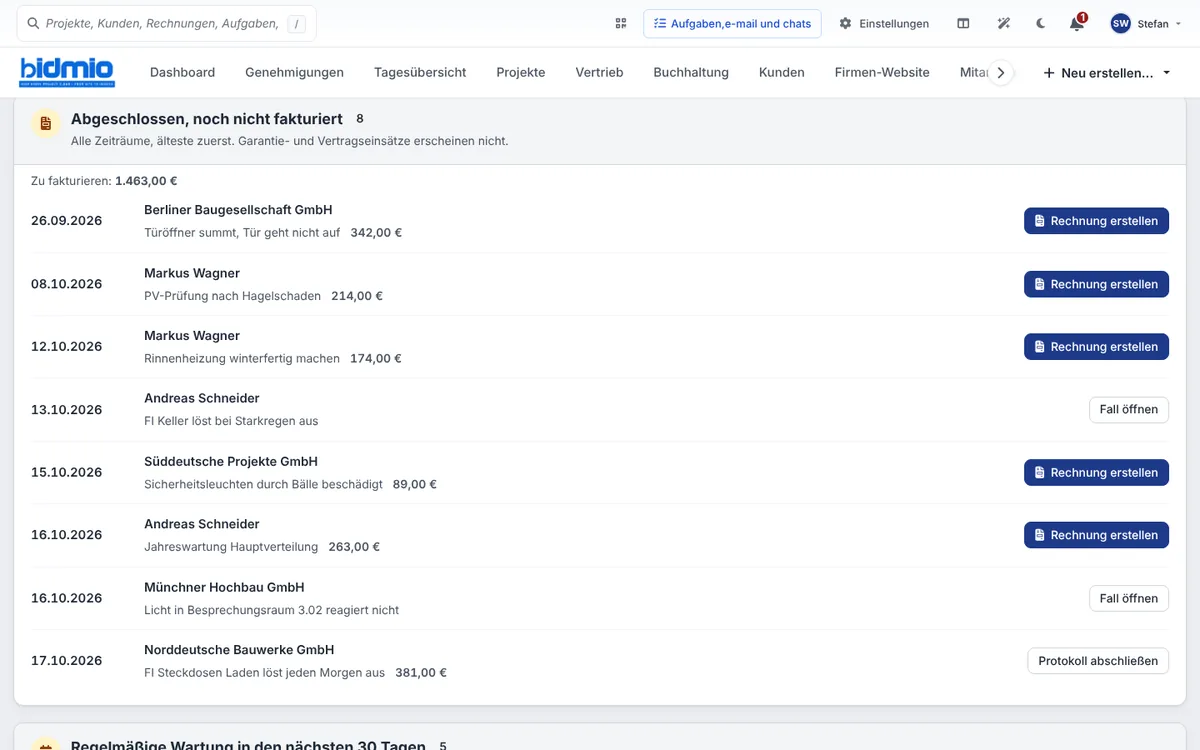Screen dimensions: 1200x750
Task: Focus the global search input field
Action: (x=167, y=23)
